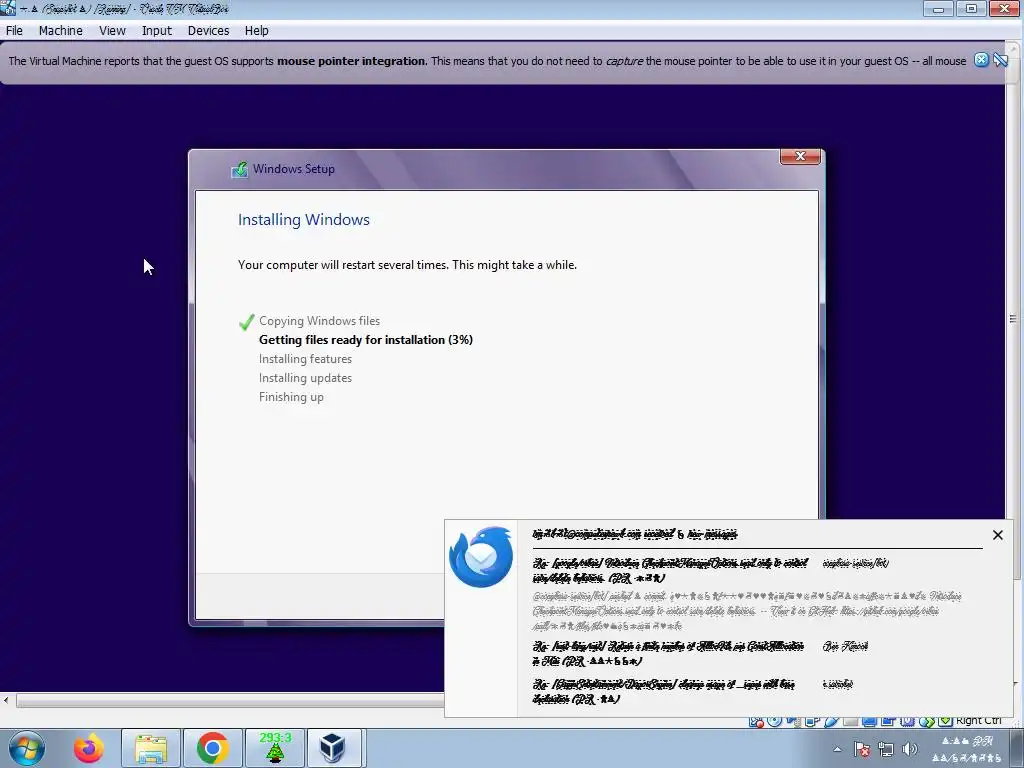Open the Help menu
Viewport: 1024px width, 768px height.
coord(257,31)
